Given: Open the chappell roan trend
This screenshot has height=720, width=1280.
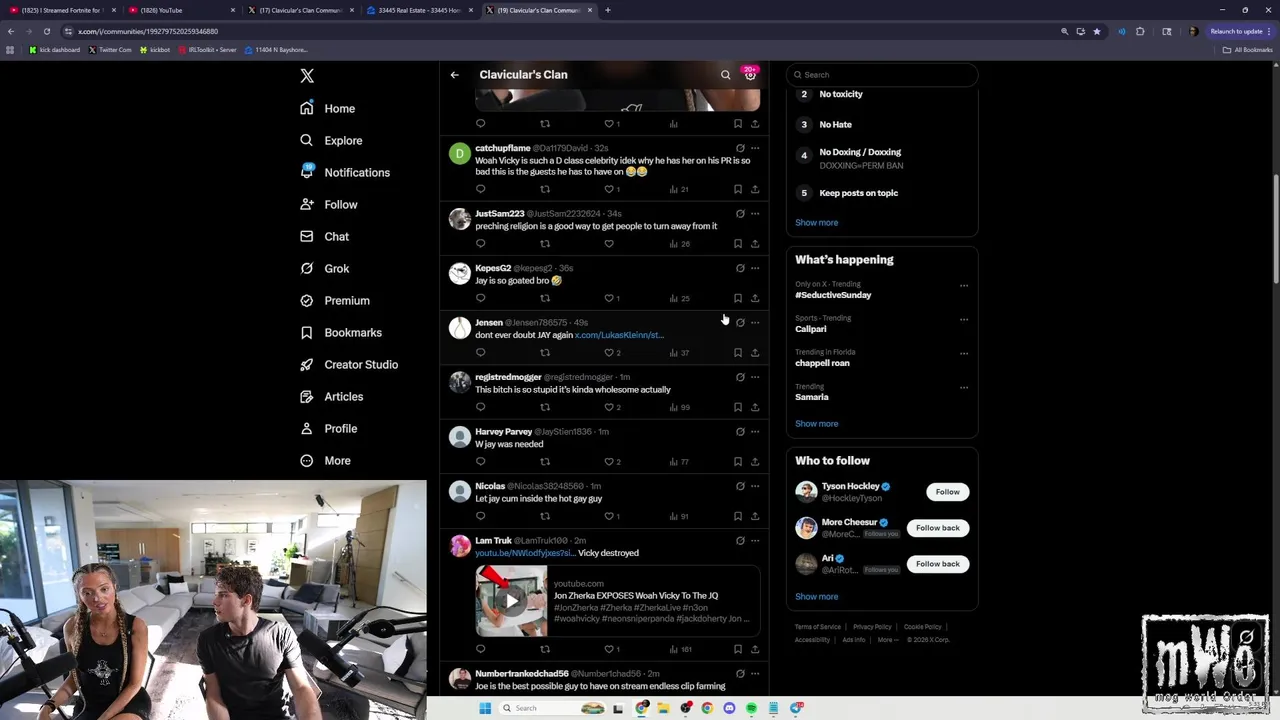Looking at the screenshot, I should coord(822,363).
